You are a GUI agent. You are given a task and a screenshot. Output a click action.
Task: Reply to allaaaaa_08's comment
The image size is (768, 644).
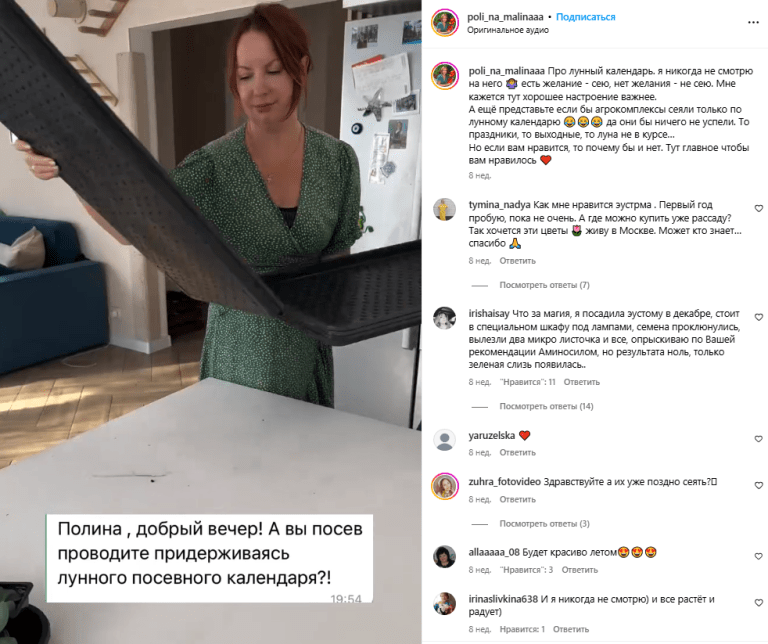pyautogui.click(x=579, y=570)
